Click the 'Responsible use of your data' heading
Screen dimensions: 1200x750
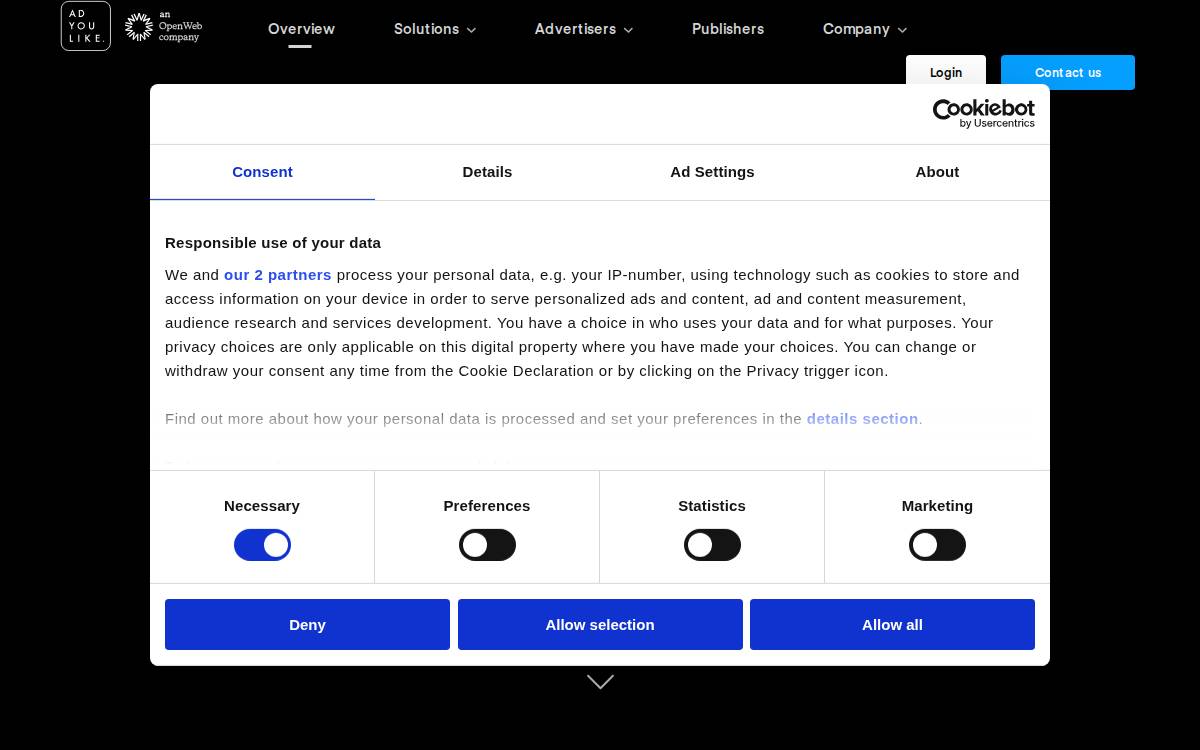(273, 243)
